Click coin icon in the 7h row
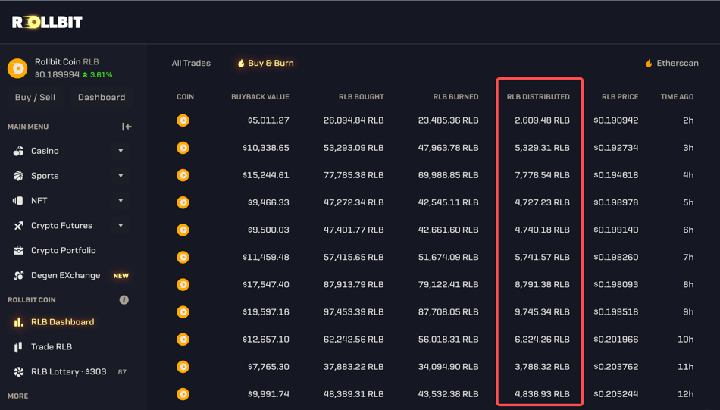The height and width of the screenshot is (410, 720). click(183, 257)
